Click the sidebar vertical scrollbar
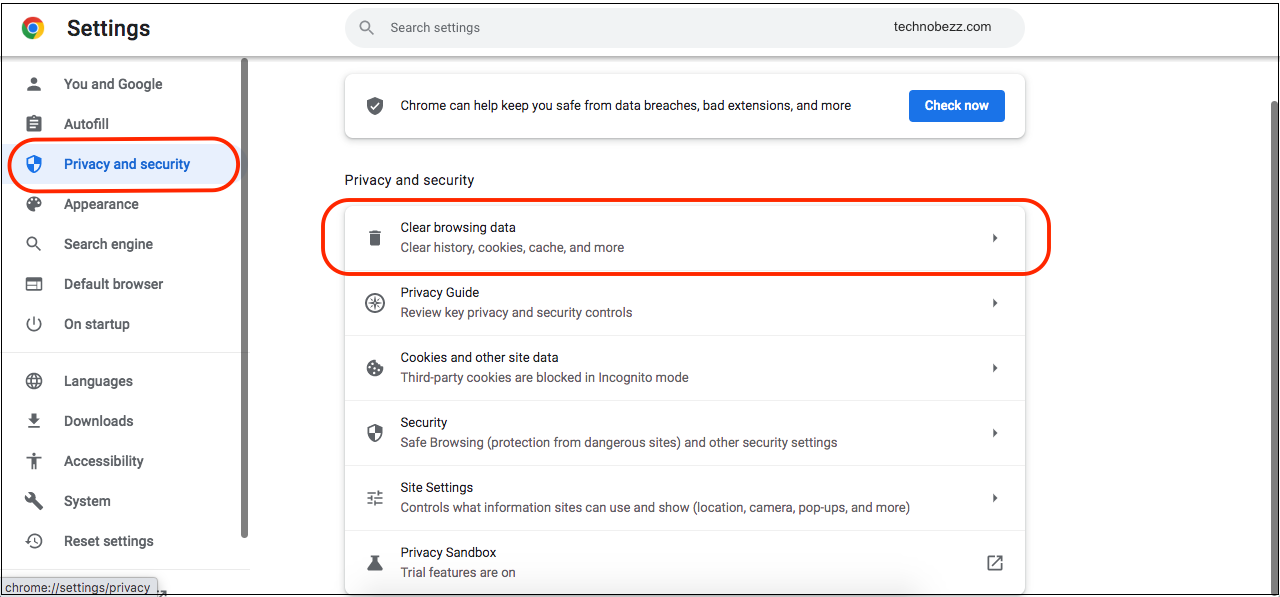 click(x=244, y=298)
